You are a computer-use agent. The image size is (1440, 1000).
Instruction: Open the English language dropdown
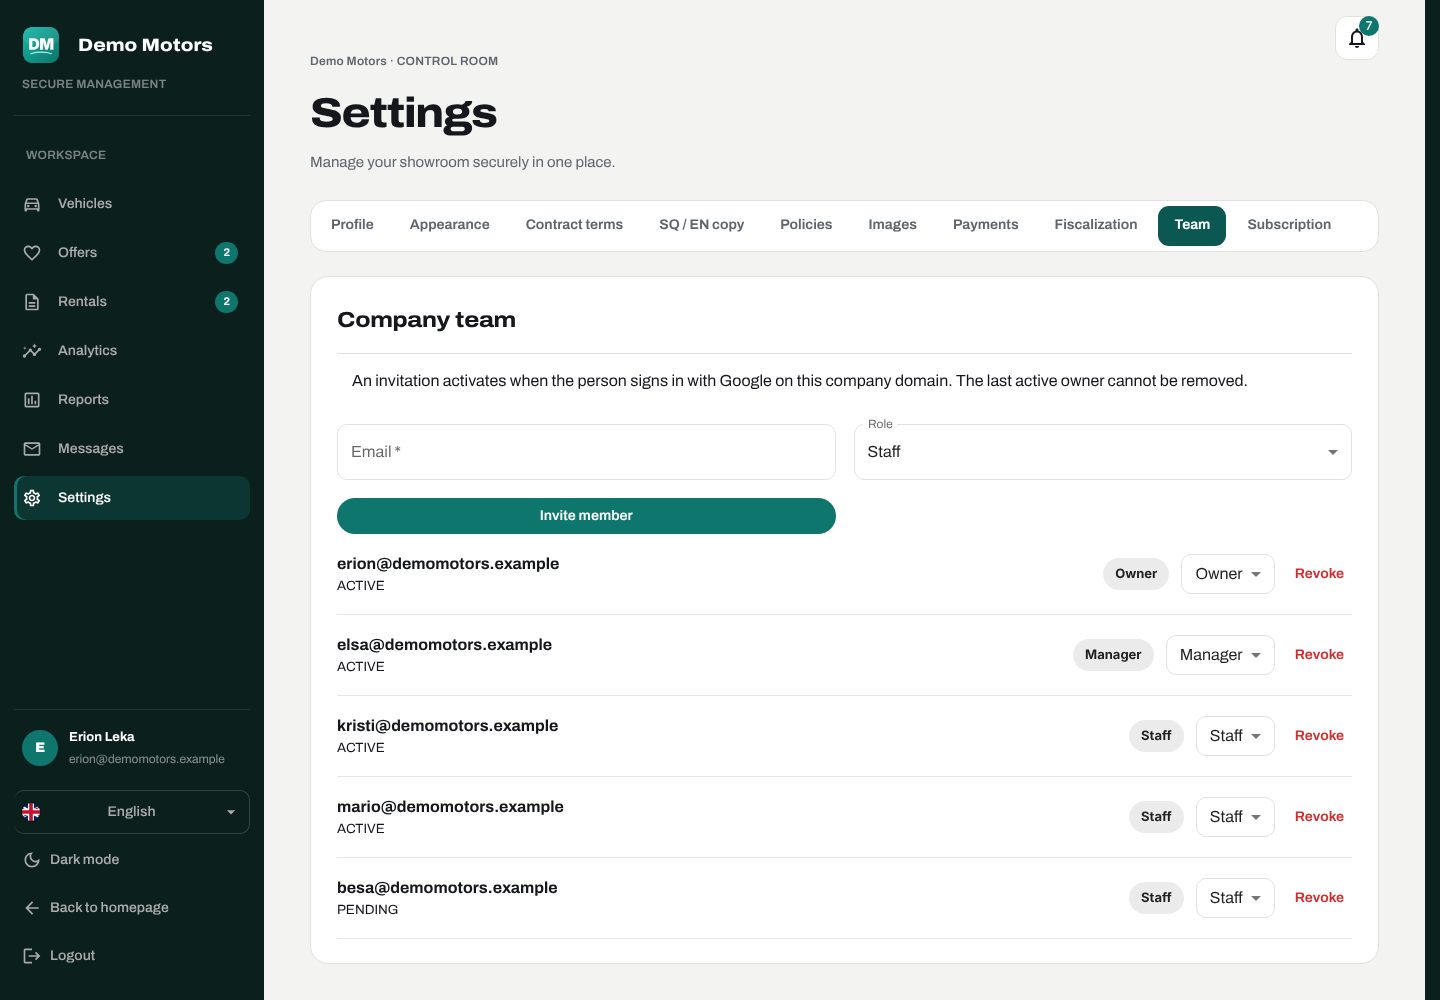(x=132, y=812)
